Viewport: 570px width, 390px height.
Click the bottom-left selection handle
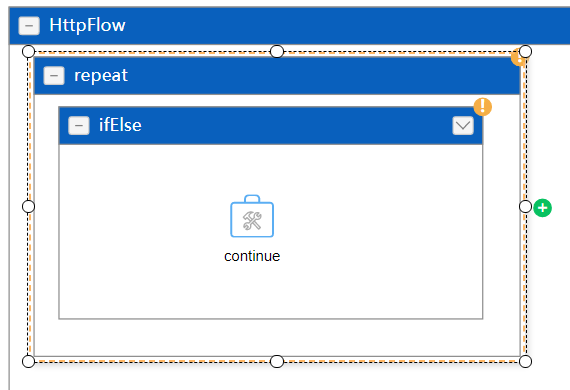point(28,361)
